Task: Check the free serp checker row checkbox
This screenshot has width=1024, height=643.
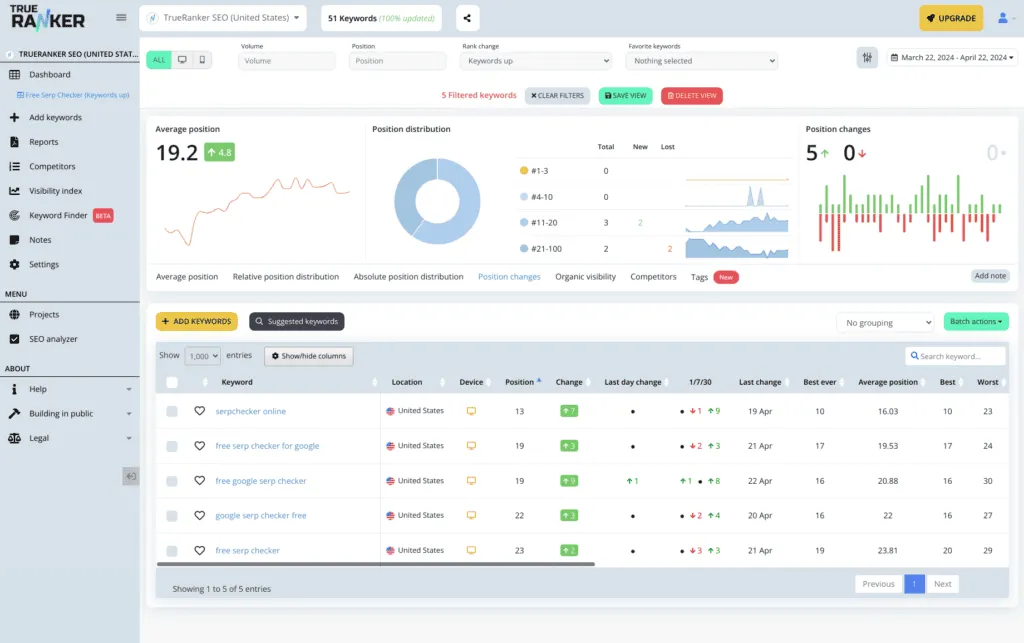Action: 172,550
